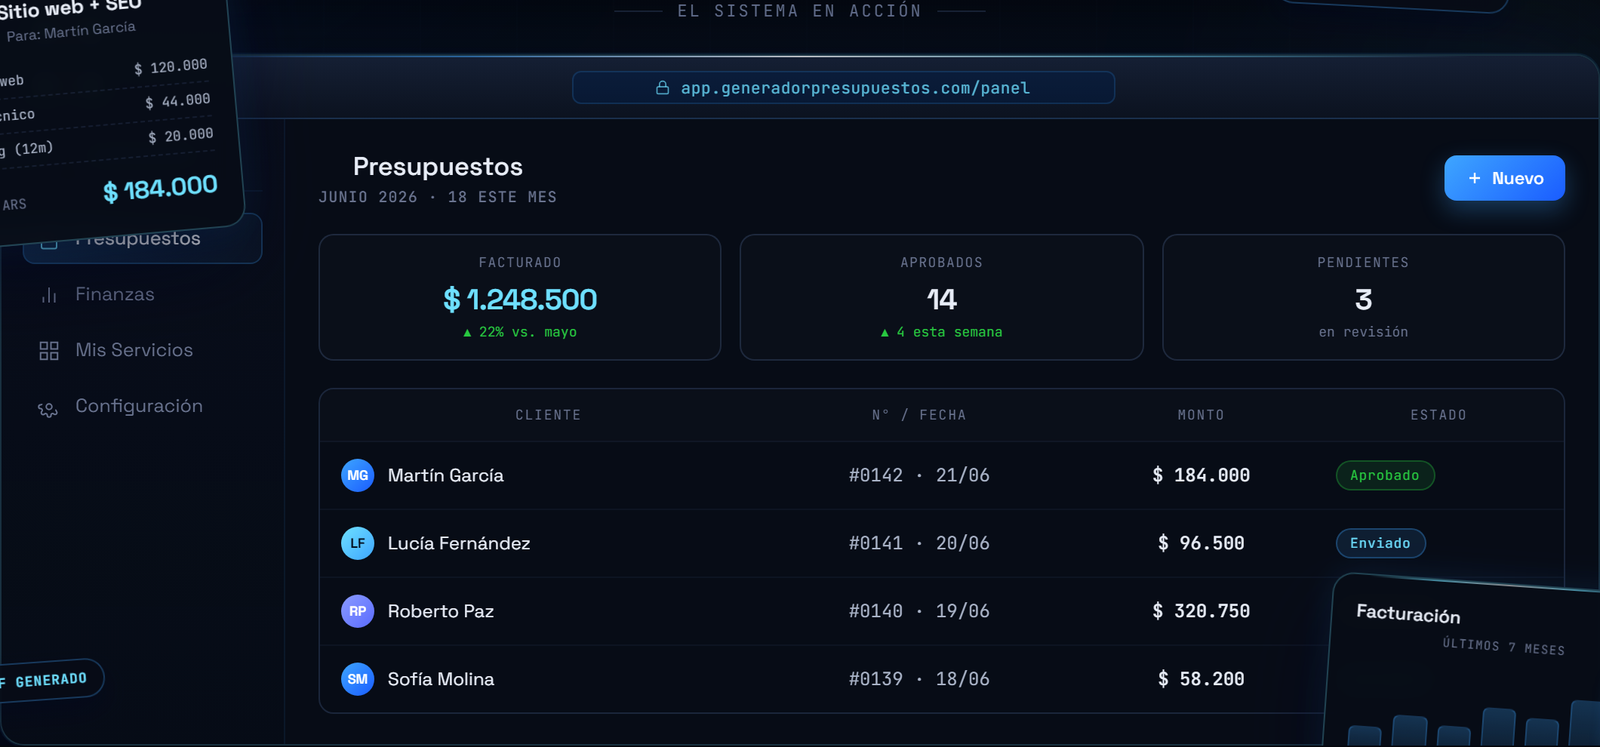Click the N° / FECHA column header
Viewport: 1600px width, 747px height.
pyautogui.click(x=919, y=415)
